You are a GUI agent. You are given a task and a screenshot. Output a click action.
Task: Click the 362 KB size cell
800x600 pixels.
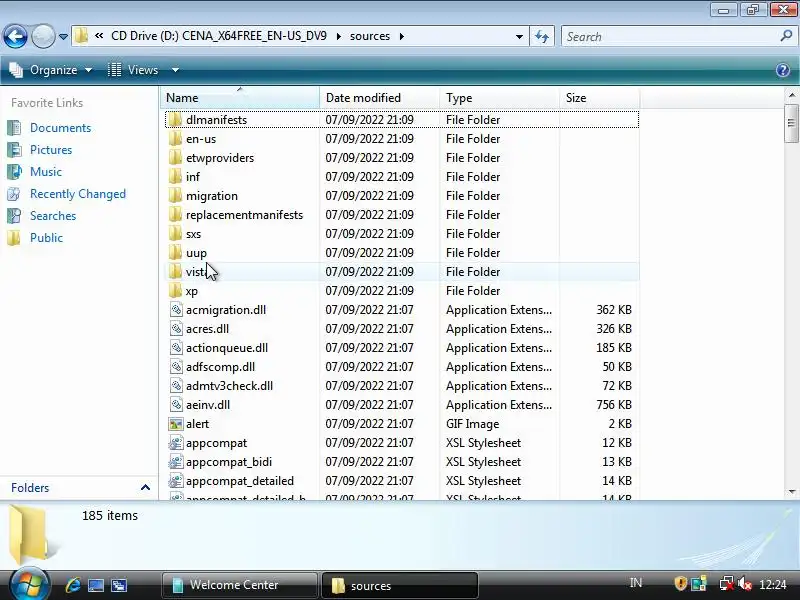[614, 310]
